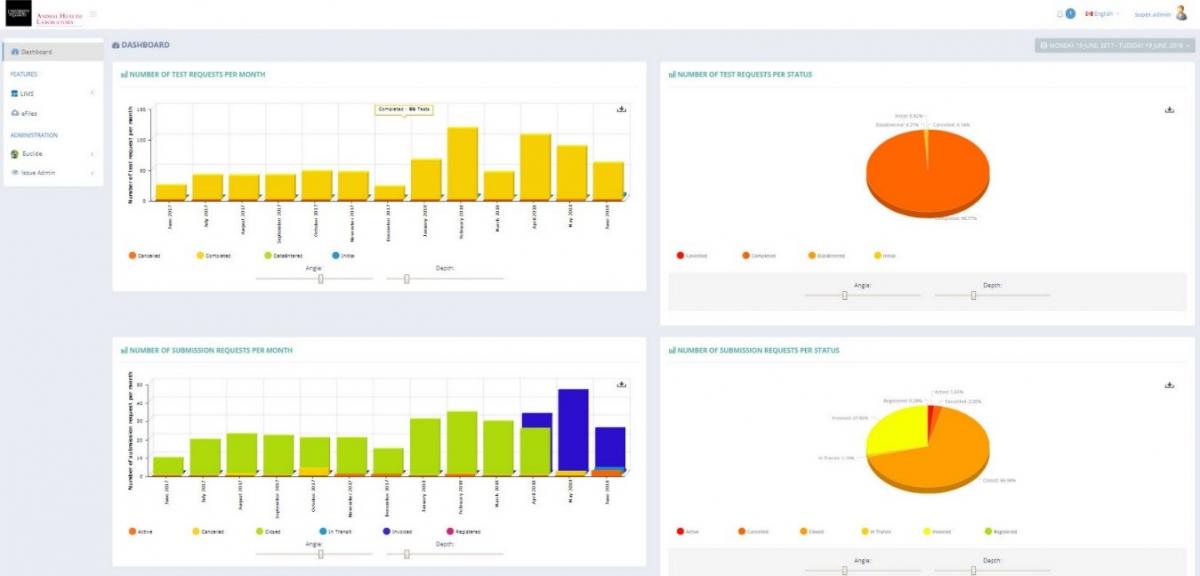The width and height of the screenshot is (1200, 576).
Task: Toggle Active series in submission requests per month legend
Action: coord(141,531)
